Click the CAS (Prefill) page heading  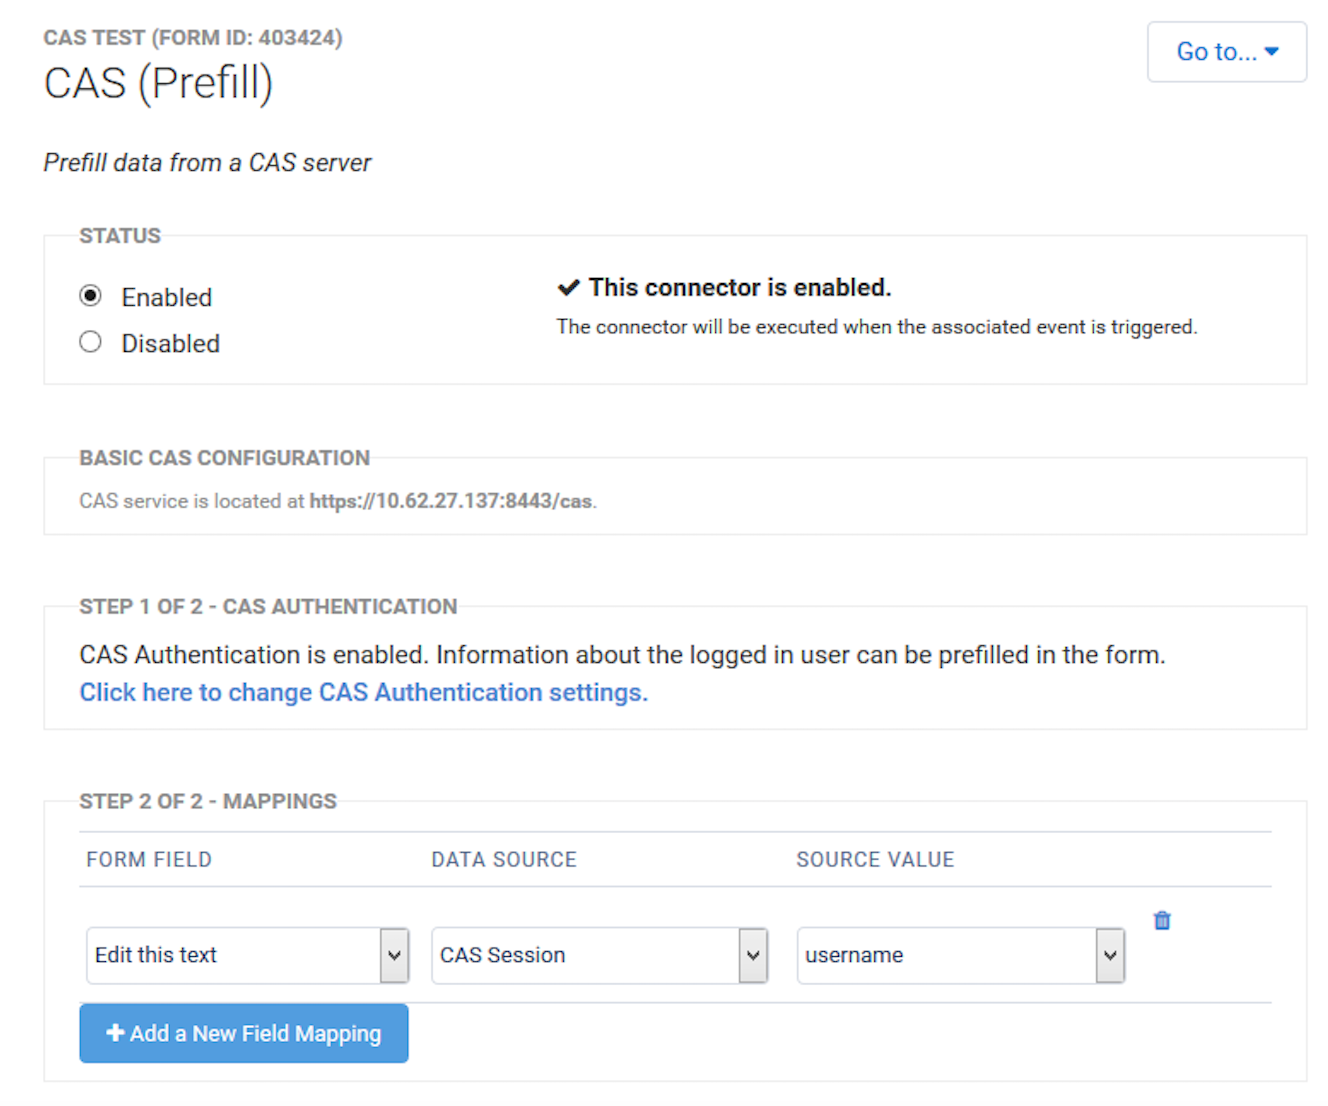[158, 83]
